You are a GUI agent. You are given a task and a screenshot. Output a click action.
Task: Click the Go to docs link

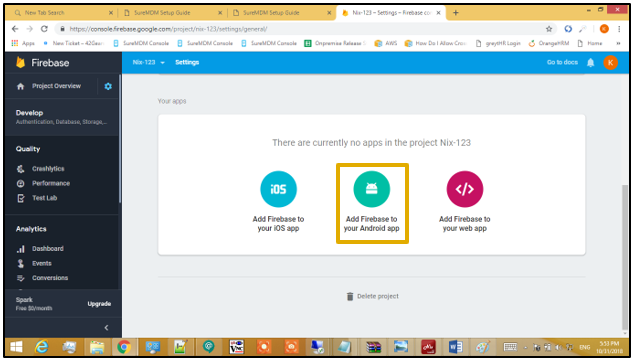(x=562, y=62)
